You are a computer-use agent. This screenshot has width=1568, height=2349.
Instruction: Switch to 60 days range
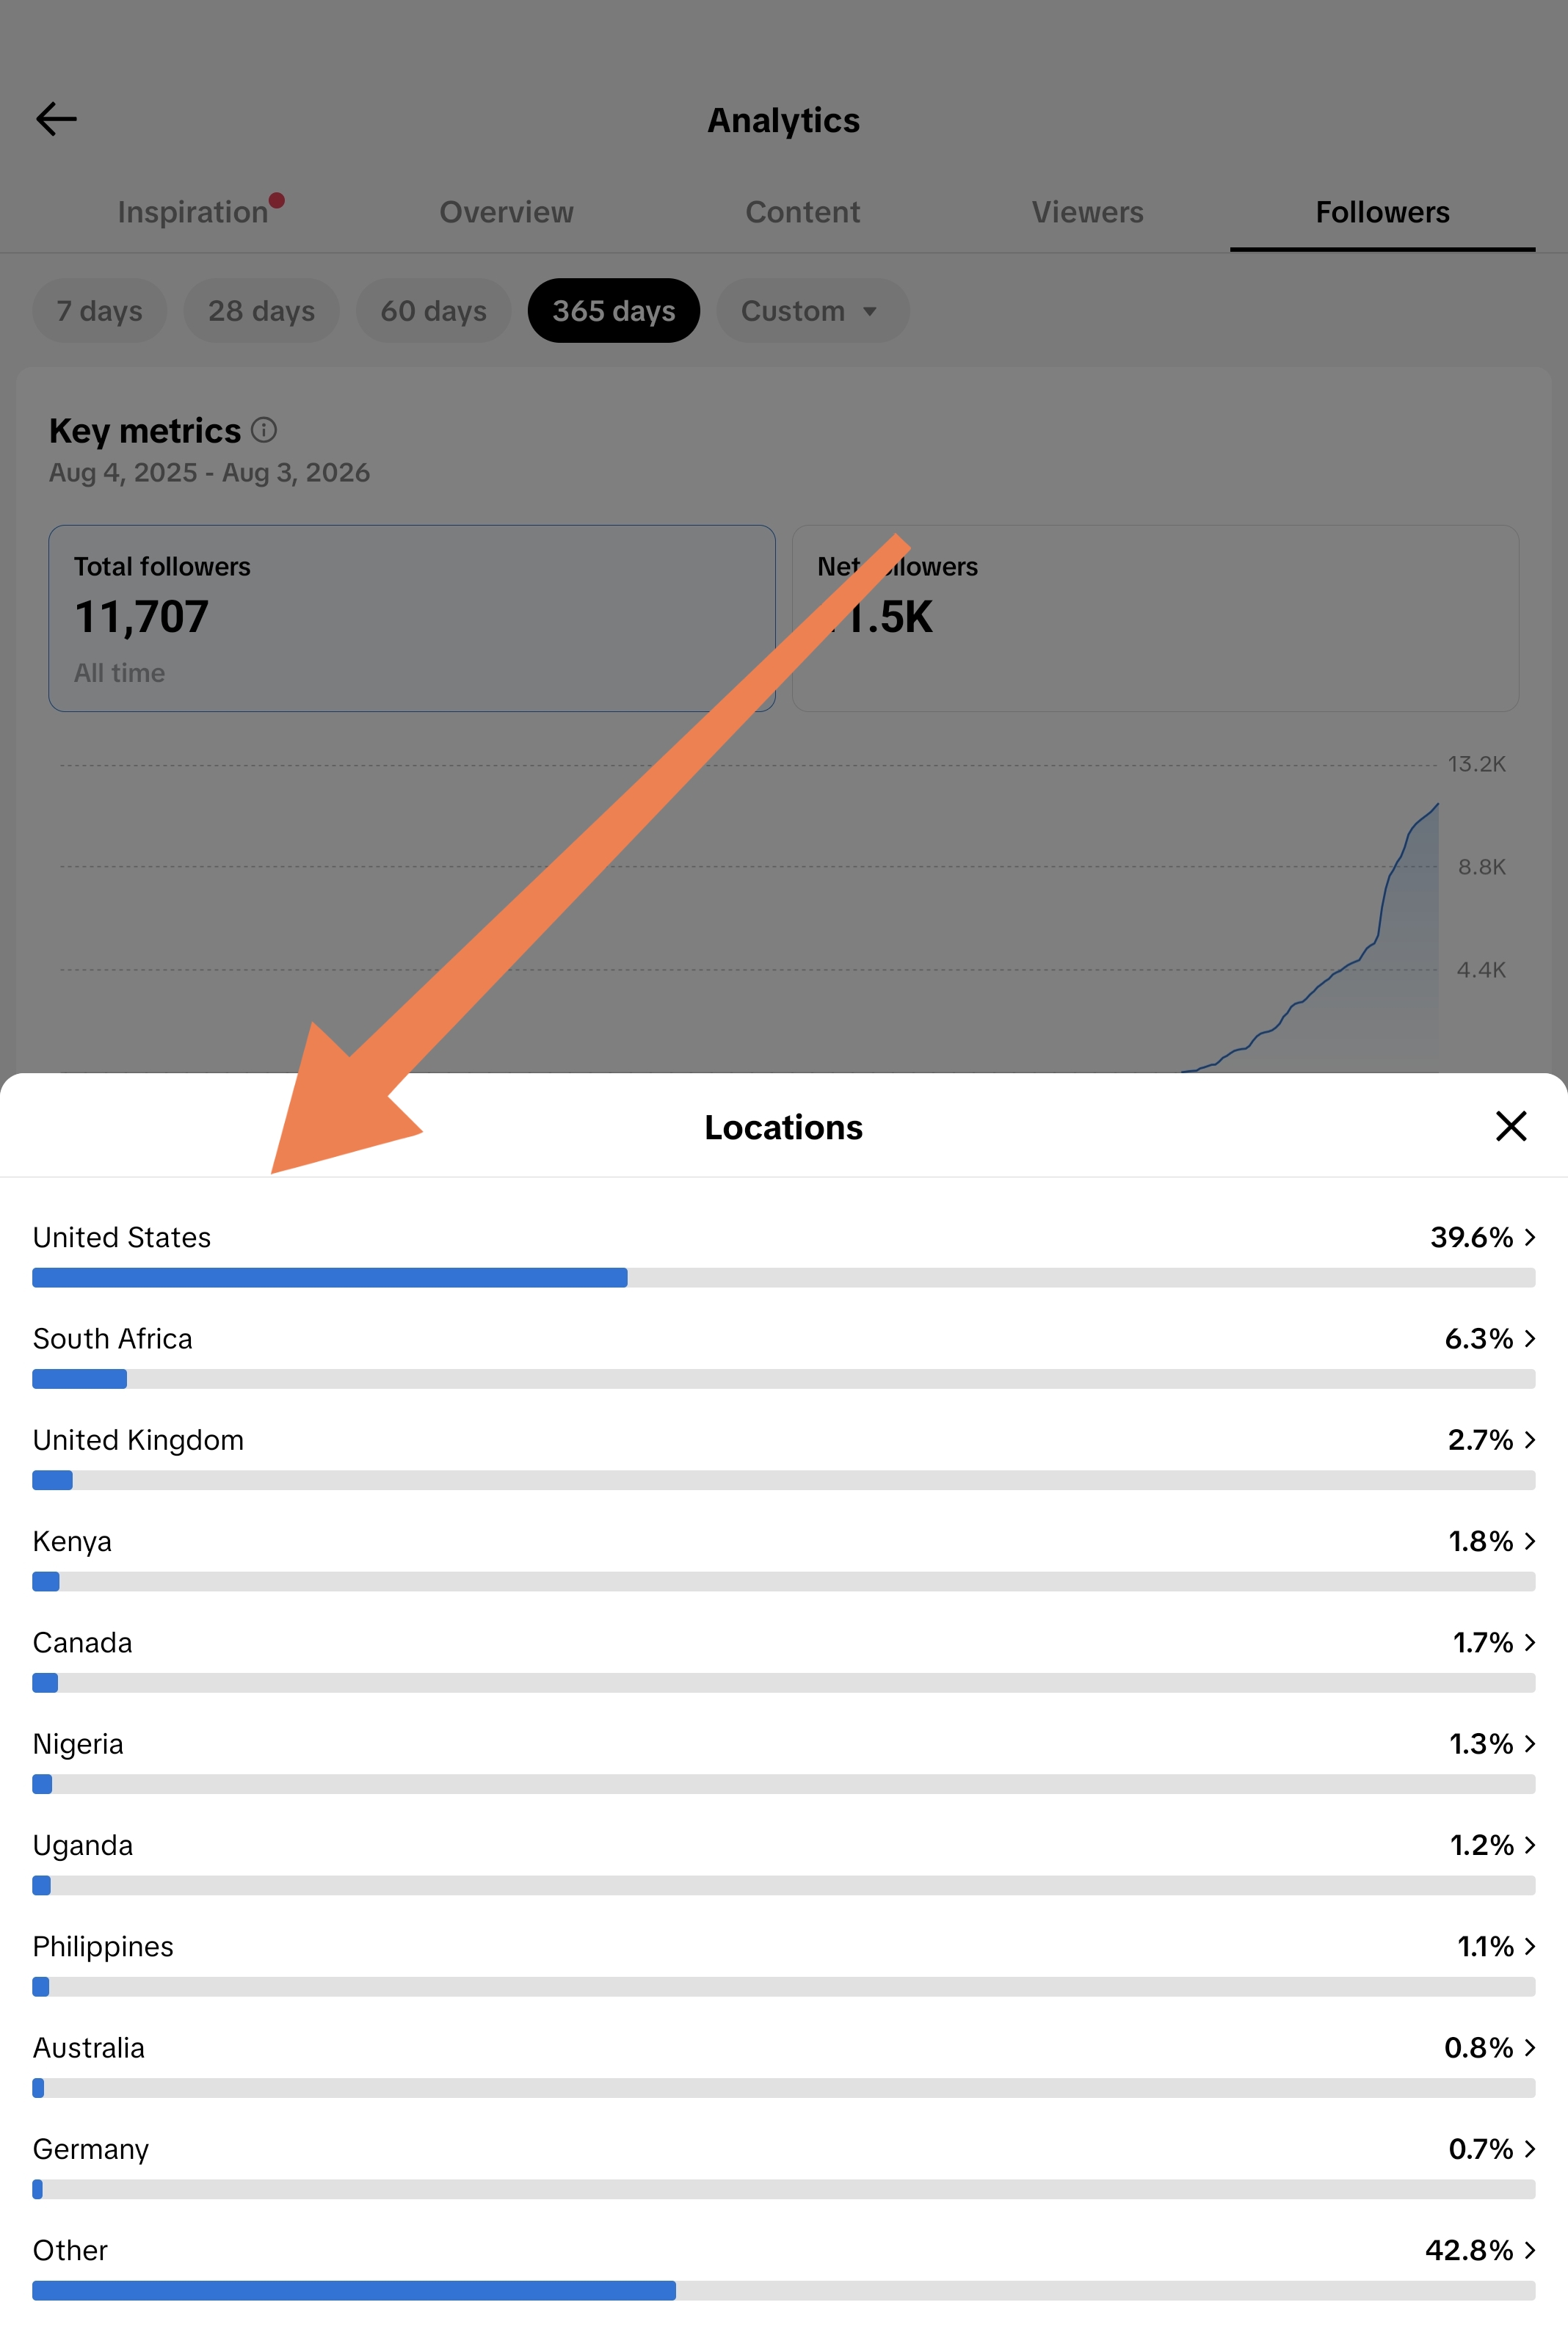pos(433,311)
